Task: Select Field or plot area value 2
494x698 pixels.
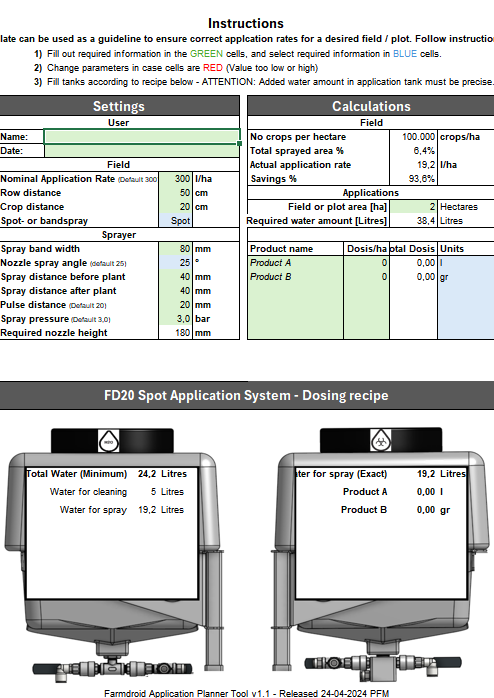Action: [x=413, y=207]
